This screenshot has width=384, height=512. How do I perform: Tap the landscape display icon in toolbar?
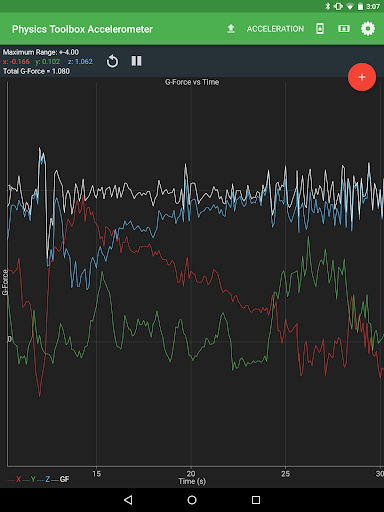click(344, 29)
